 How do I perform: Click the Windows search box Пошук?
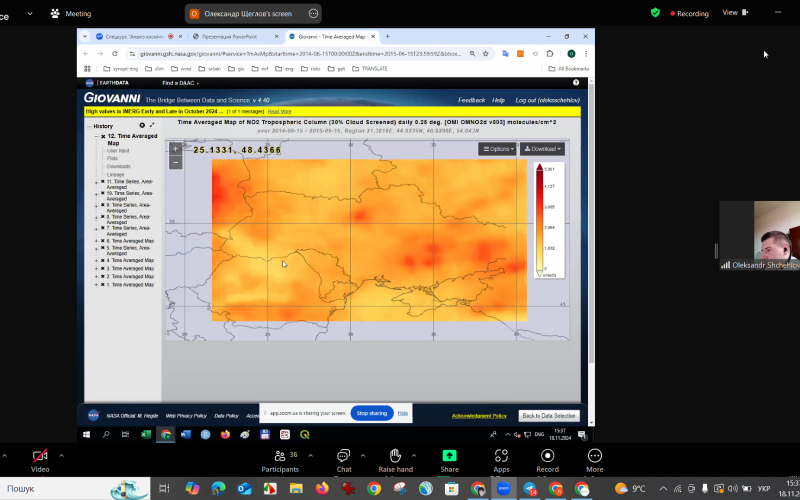click(x=75, y=489)
